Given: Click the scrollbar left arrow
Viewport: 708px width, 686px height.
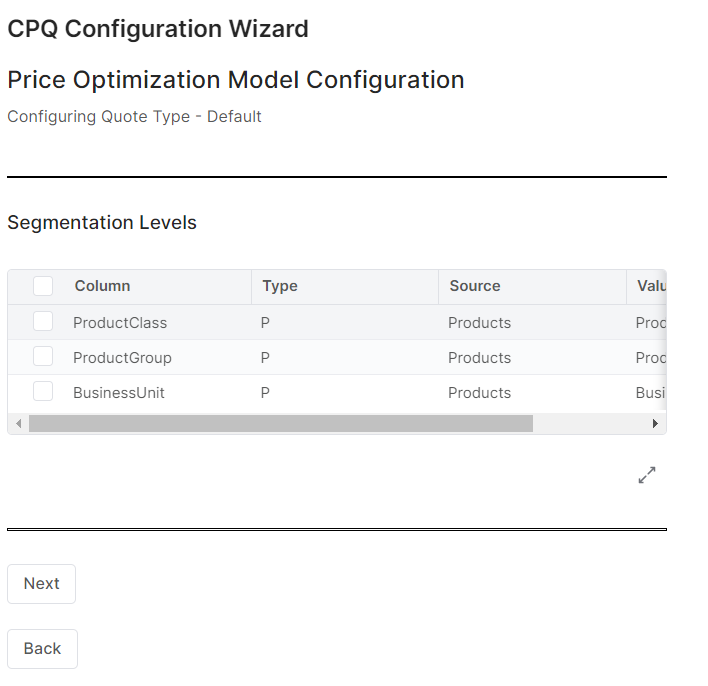Looking at the screenshot, I should (16, 424).
